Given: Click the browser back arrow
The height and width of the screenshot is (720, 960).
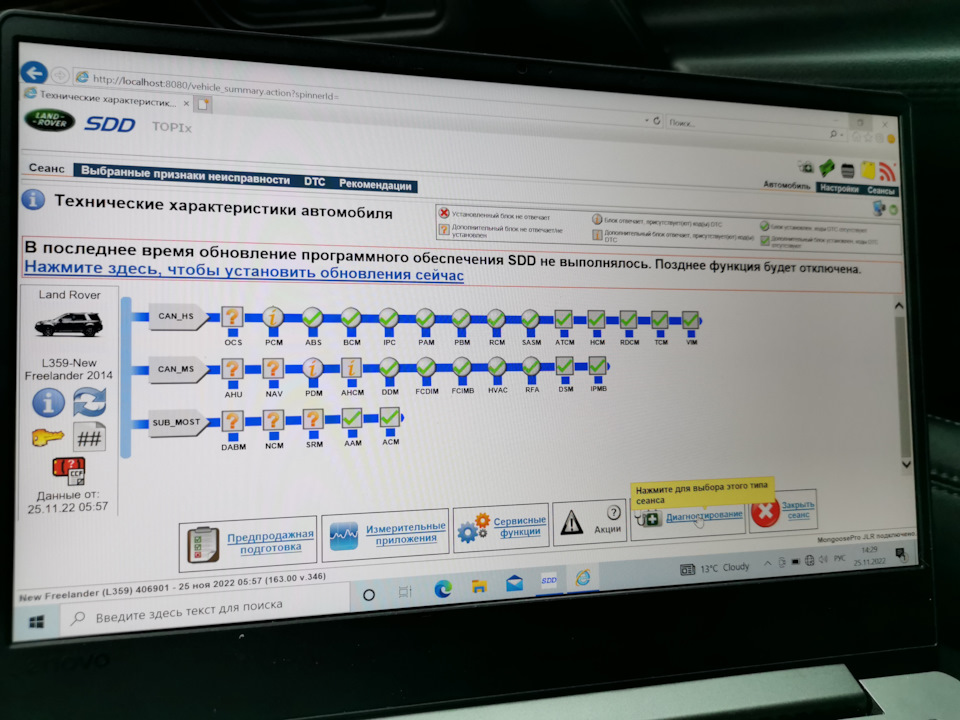Looking at the screenshot, I should click(34, 73).
